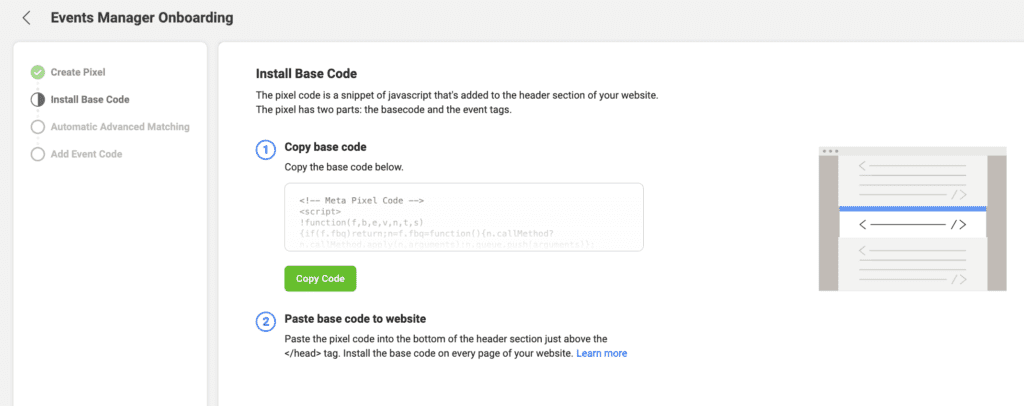Click the circled number 2 step icon
The width and height of the screenshot is (1024, 406).
click(265, 322)
